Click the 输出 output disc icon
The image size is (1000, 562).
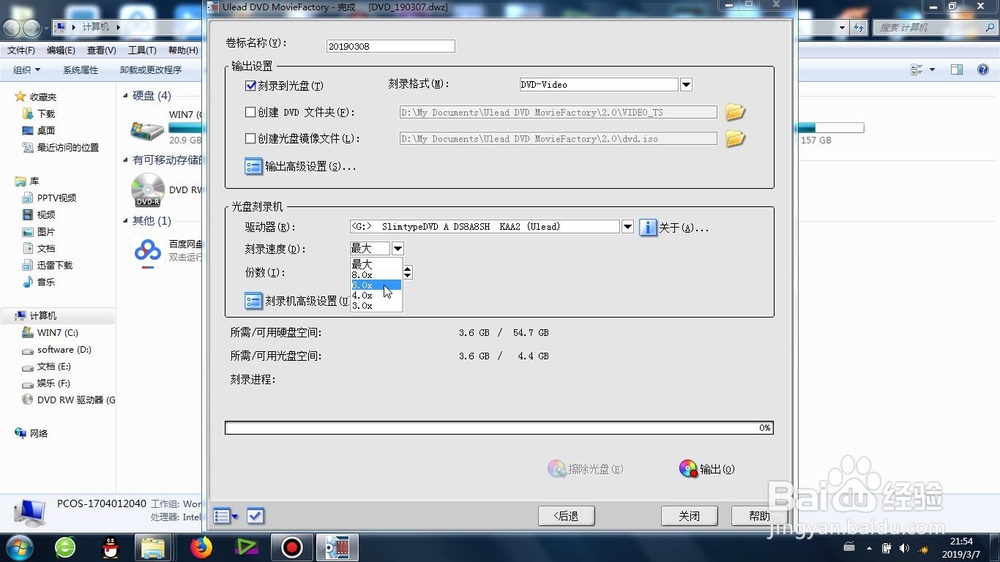click(688, 469)
